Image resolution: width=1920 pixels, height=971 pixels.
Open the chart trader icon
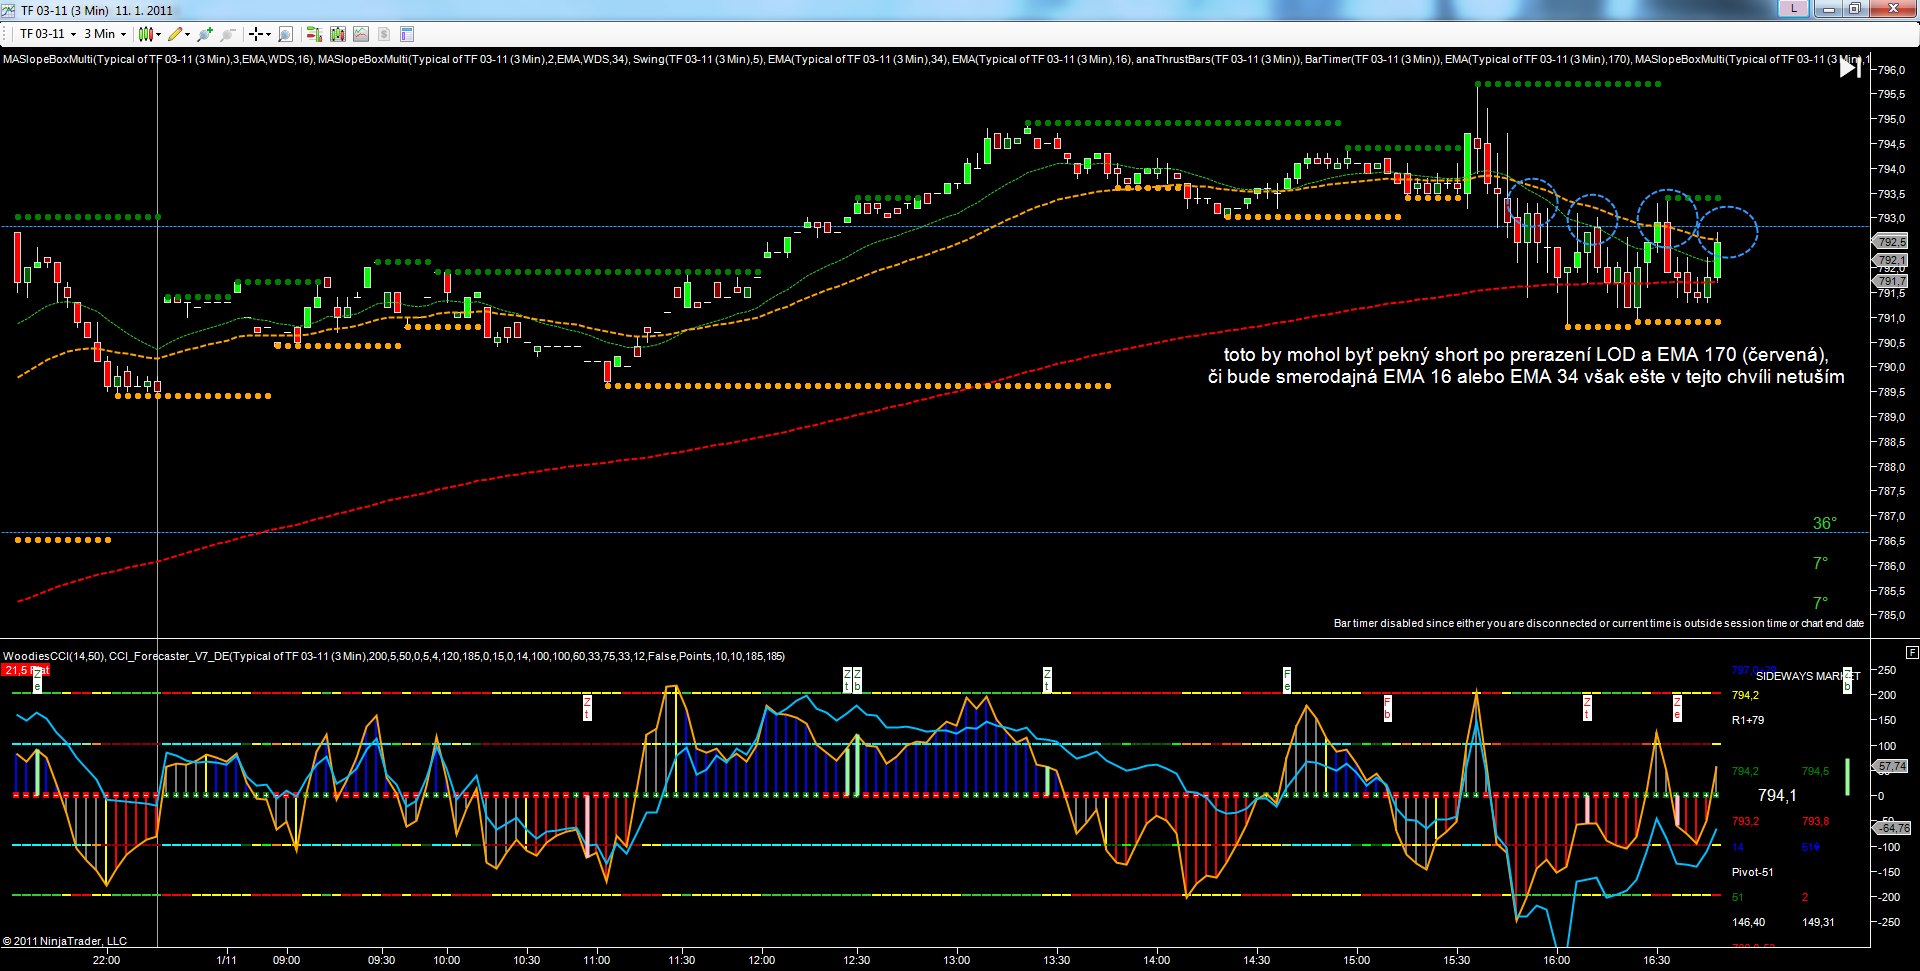pyautogui.click(x=314, y=34)
